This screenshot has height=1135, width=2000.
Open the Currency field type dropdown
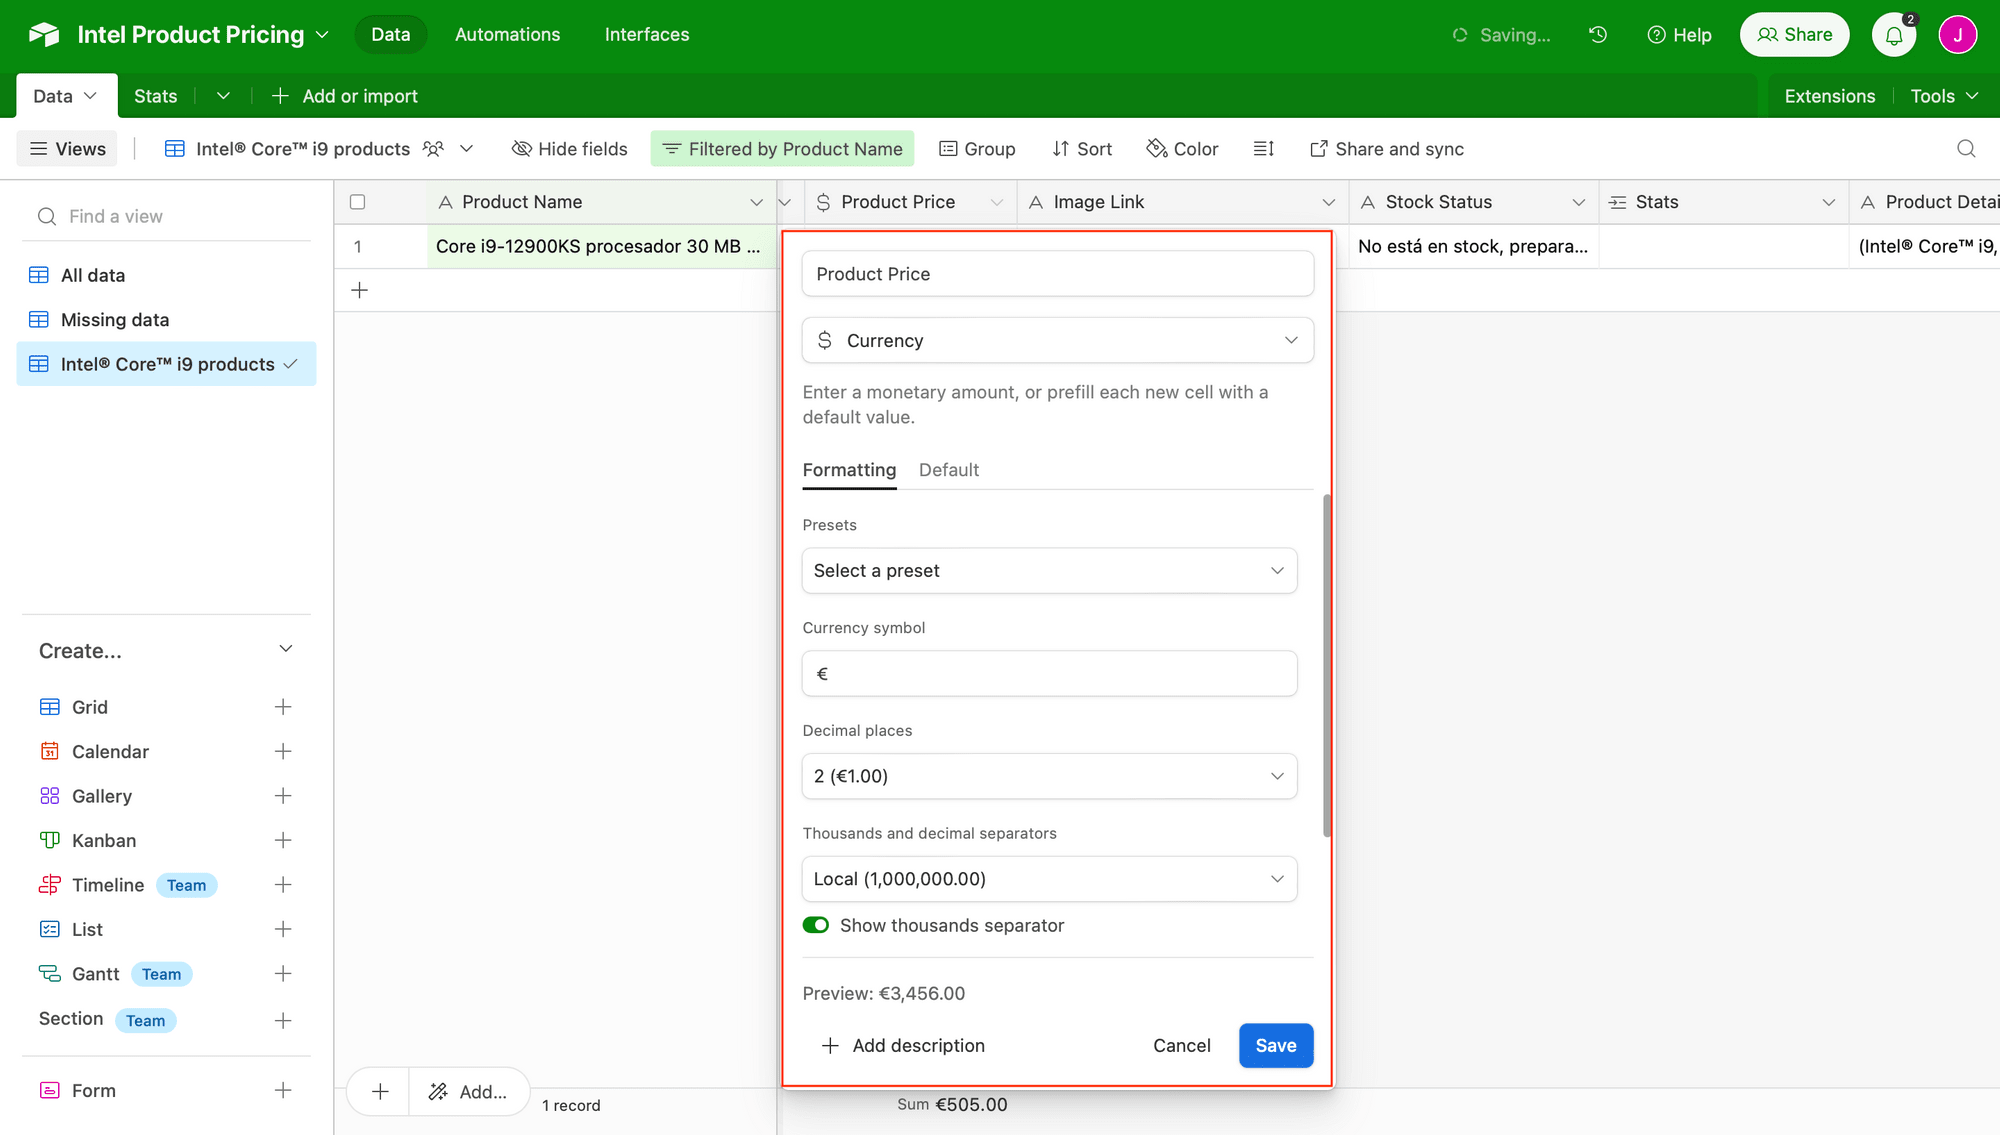[1057, 340]
